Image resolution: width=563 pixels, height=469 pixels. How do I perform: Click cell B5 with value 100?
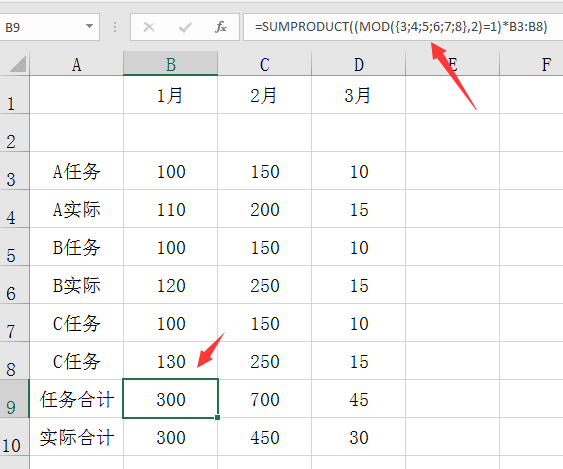click(171, 247)
